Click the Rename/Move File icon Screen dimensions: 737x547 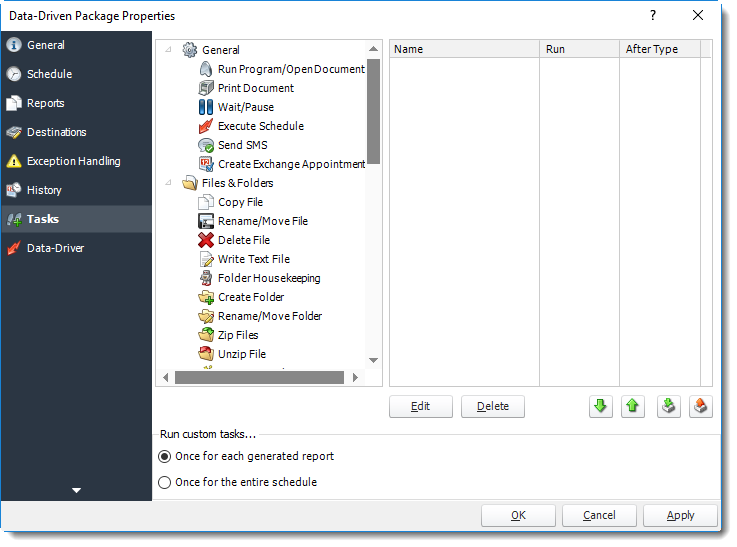click(x=205, y=221)
